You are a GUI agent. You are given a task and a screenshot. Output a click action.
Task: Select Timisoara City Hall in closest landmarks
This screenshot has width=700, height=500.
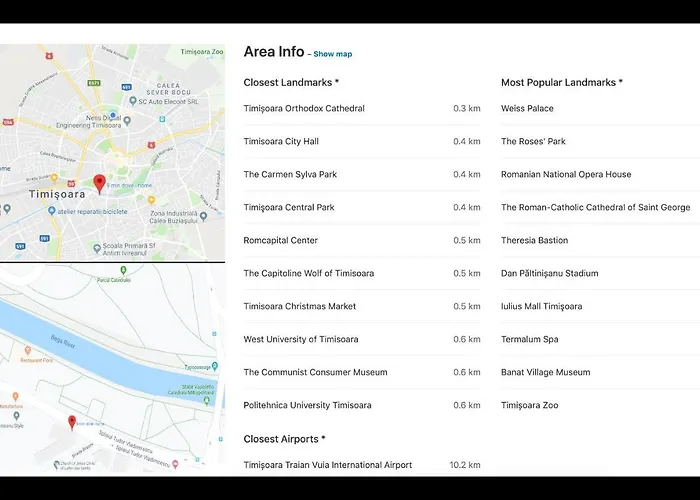pyautogui.click(x=281, y=141)
